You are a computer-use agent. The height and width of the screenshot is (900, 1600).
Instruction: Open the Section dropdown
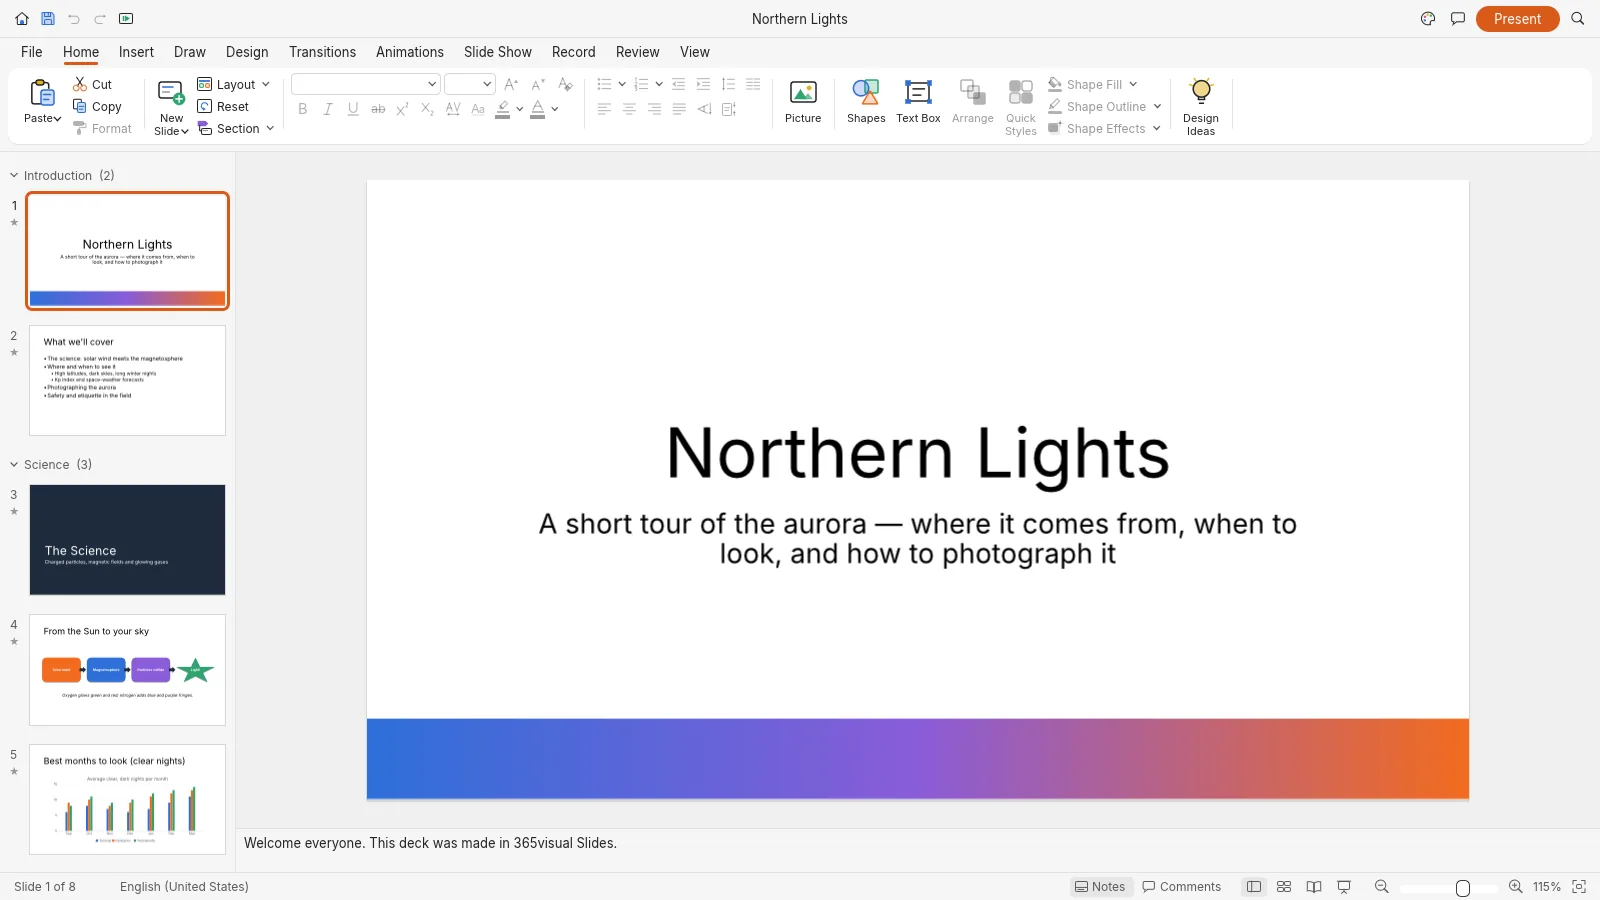[236, 129]
